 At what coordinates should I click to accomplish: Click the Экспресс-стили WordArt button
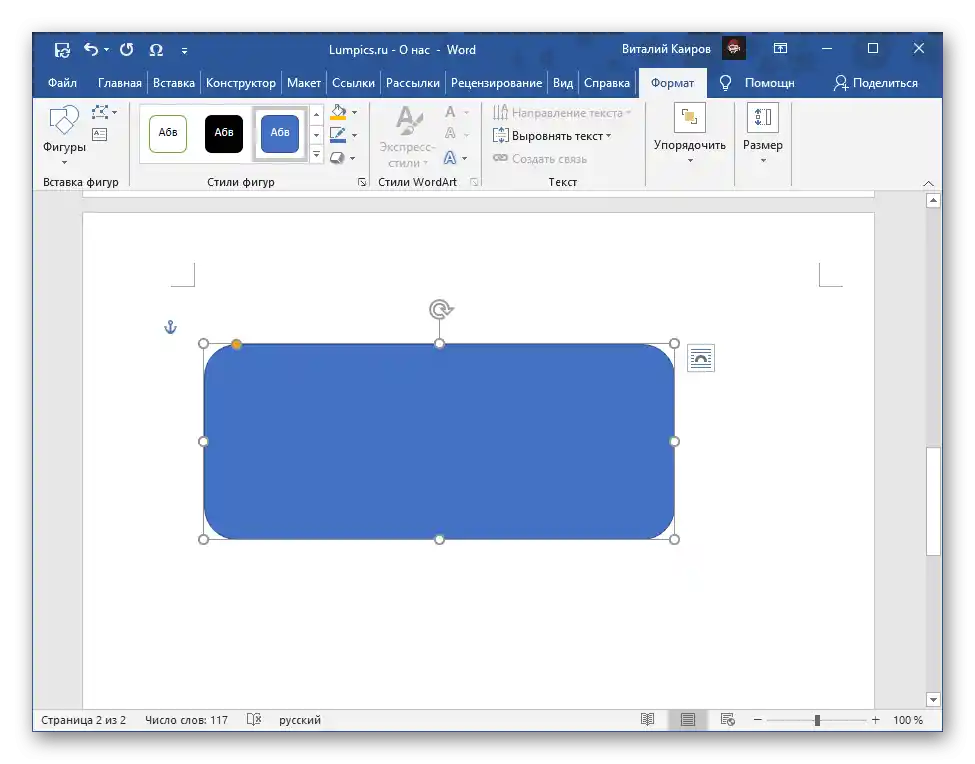pos(407,137)
